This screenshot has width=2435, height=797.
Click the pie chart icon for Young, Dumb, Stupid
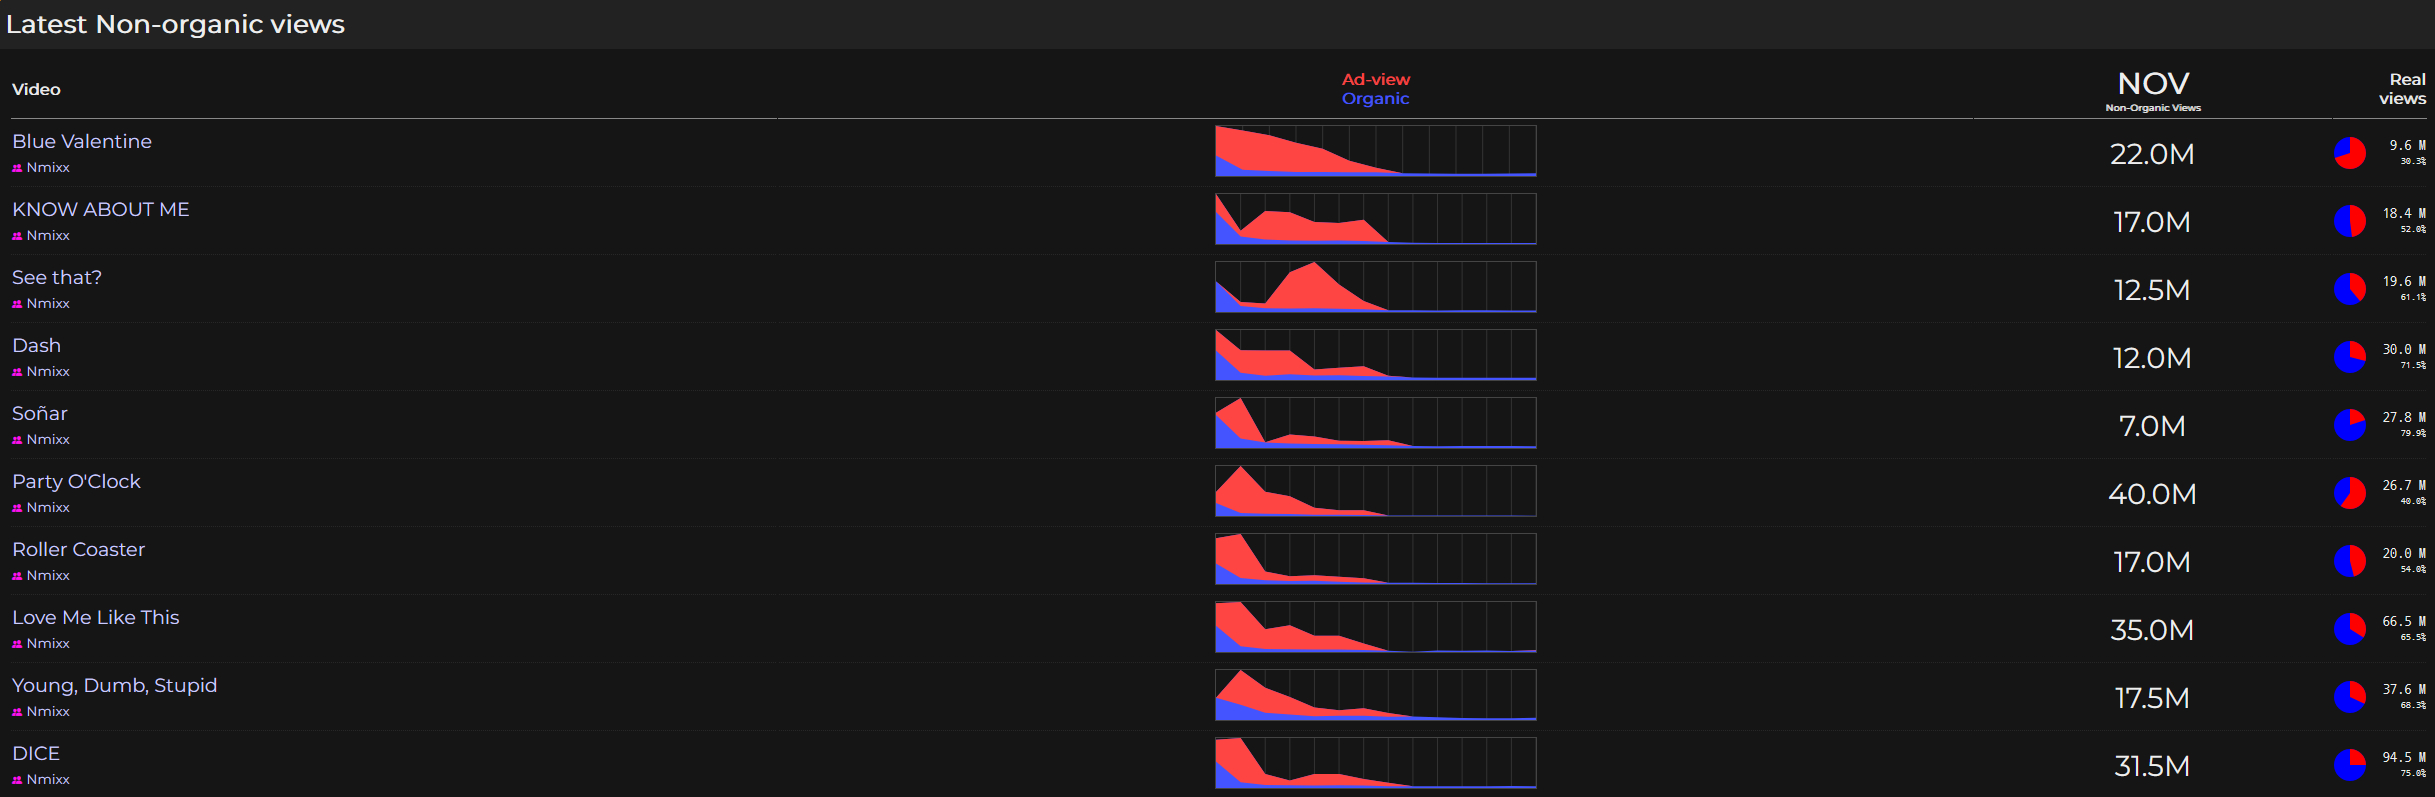coord(2350,697)
